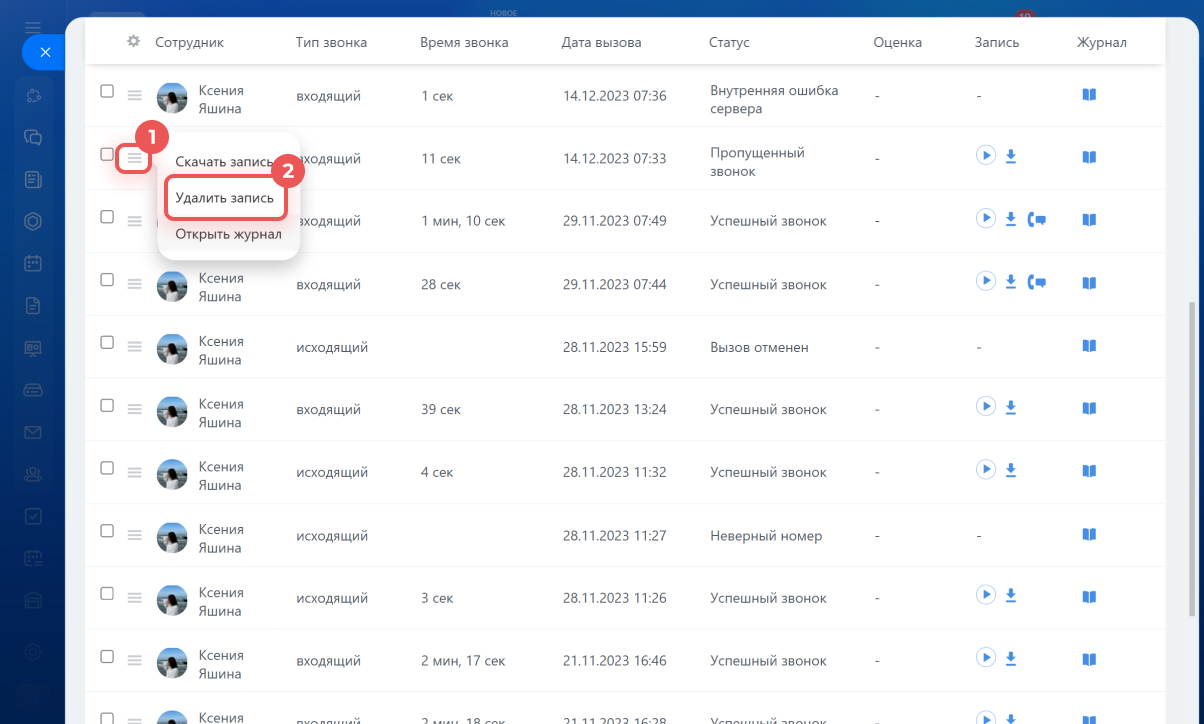Open row menu for the 29.11.2023 07:49 call

point(135,221)
